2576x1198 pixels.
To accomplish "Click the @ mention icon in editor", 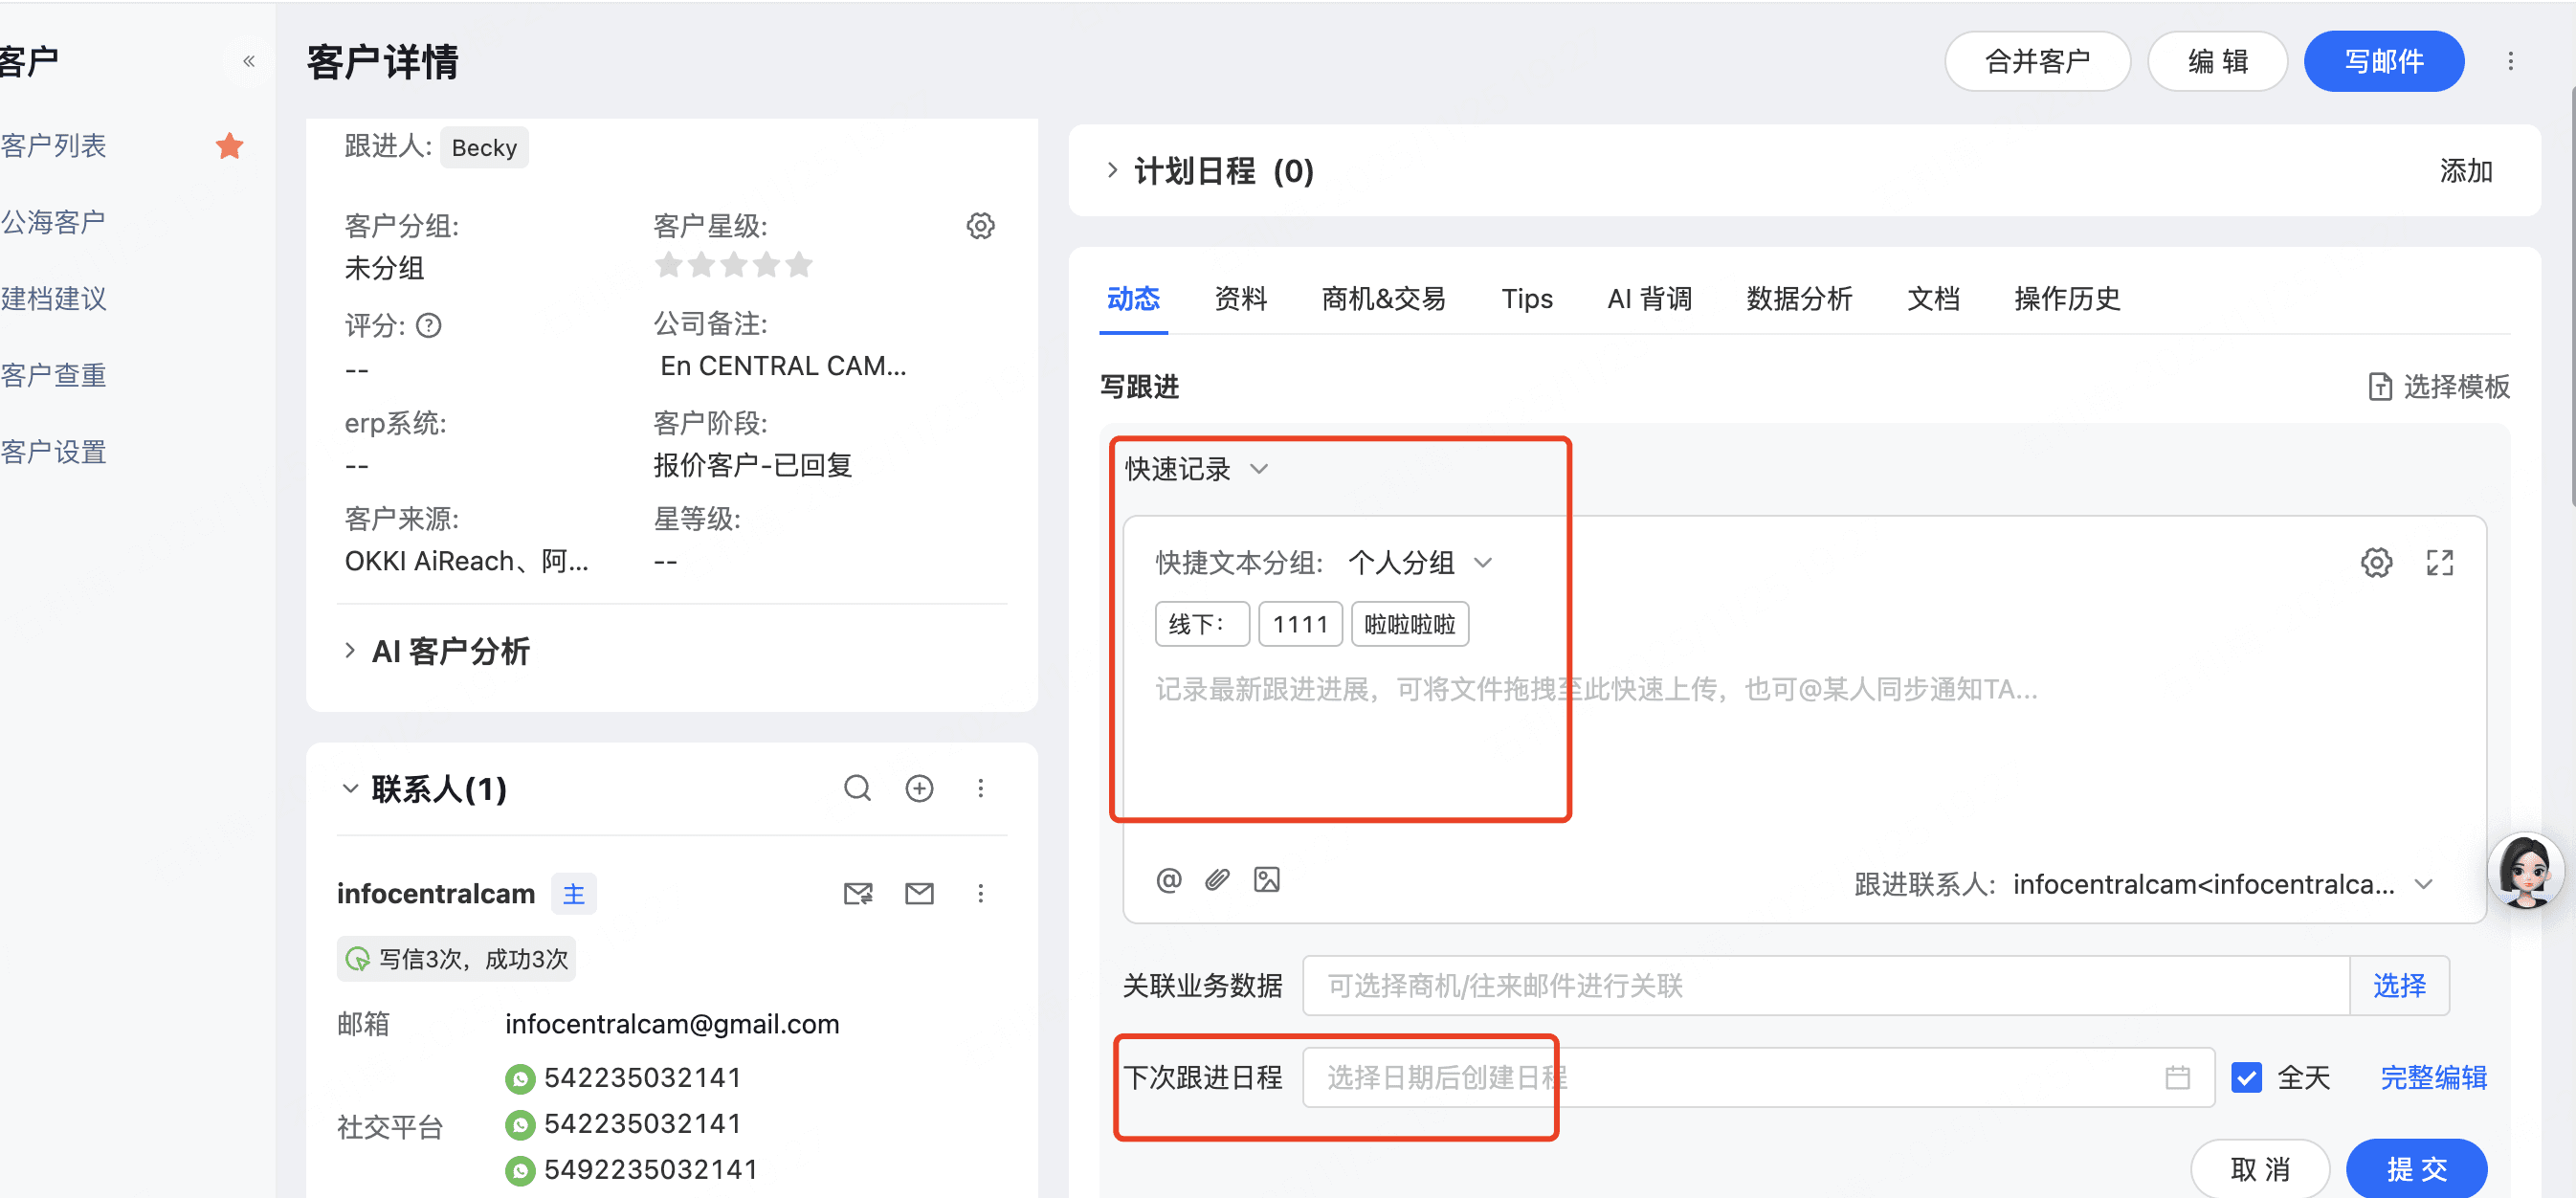I will point(1168,880).
